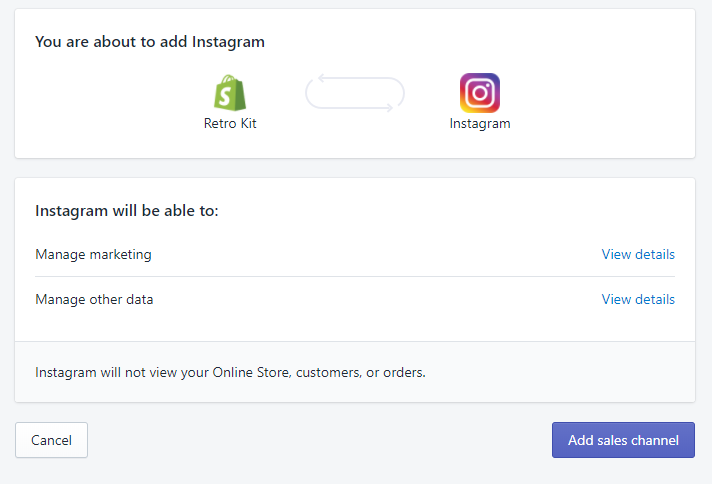Open View details for Manage marketing
Screen dimensions: 712x484
tap(638, 254)
